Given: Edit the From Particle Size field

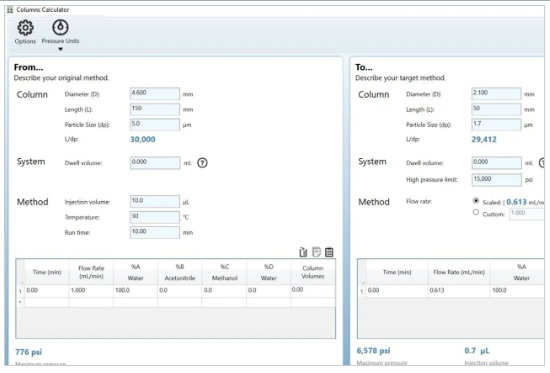Looking at the screenshot, I should click(155, 125).
